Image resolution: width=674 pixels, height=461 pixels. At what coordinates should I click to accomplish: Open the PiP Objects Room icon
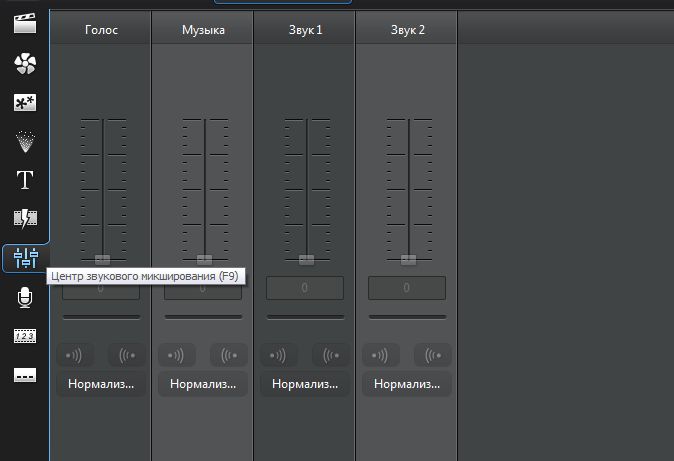pos(25,103)
